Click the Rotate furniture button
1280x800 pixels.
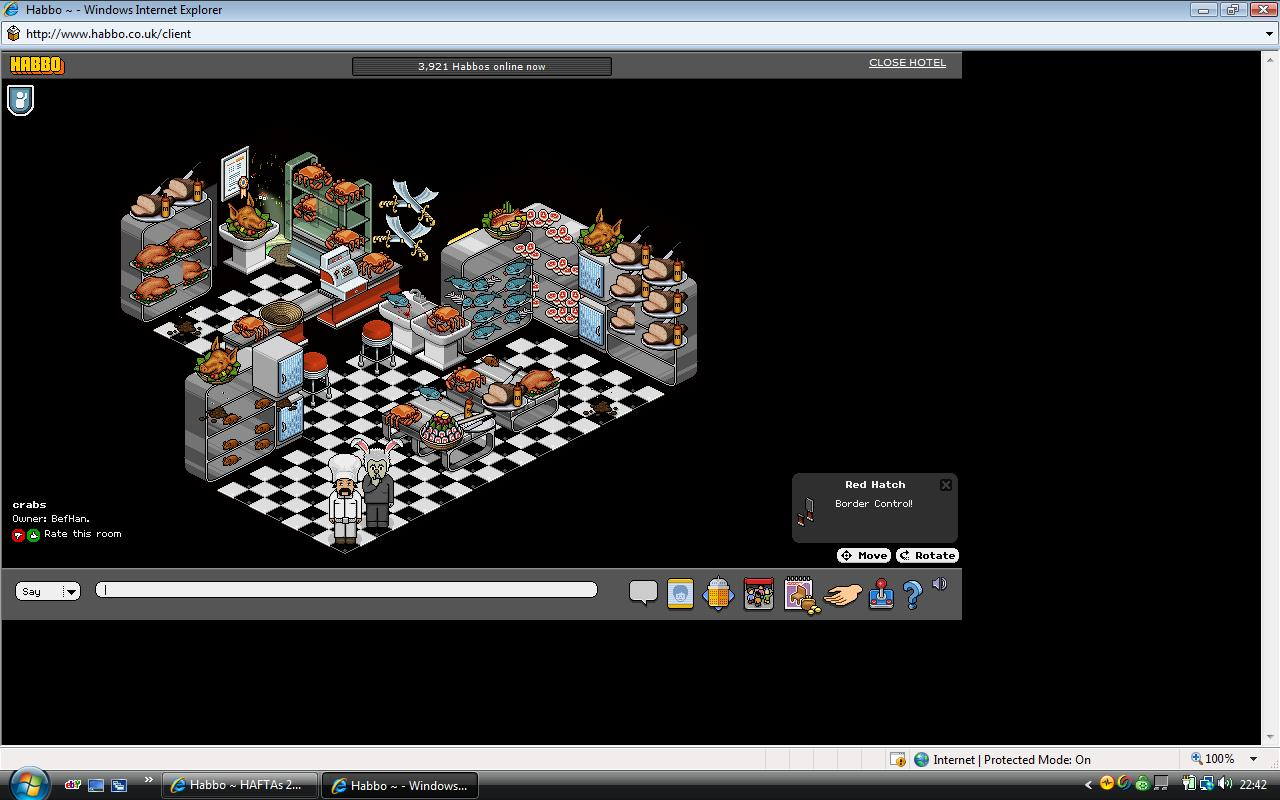[927, 555]
